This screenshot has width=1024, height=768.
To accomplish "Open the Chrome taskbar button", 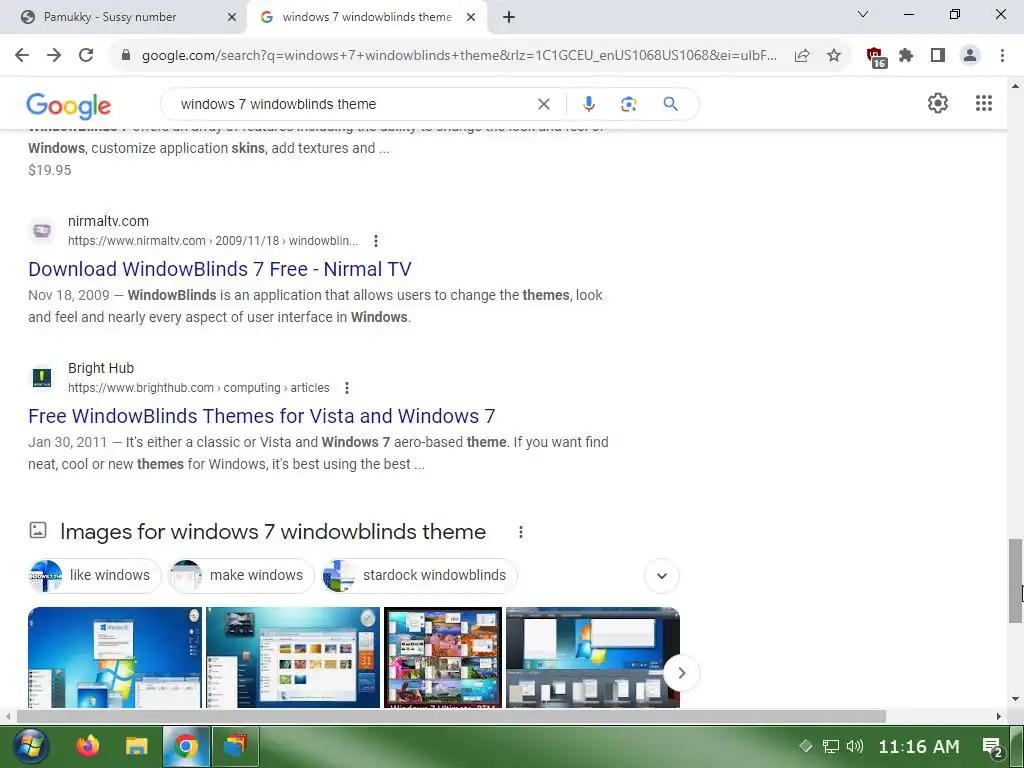I will pyautogui.click(x=186, y=746).
